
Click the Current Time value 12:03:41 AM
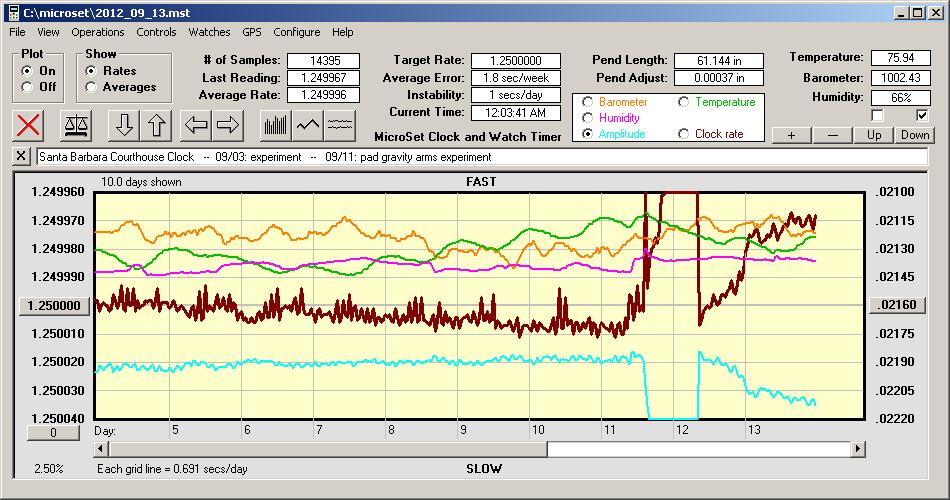pos(516,112)
